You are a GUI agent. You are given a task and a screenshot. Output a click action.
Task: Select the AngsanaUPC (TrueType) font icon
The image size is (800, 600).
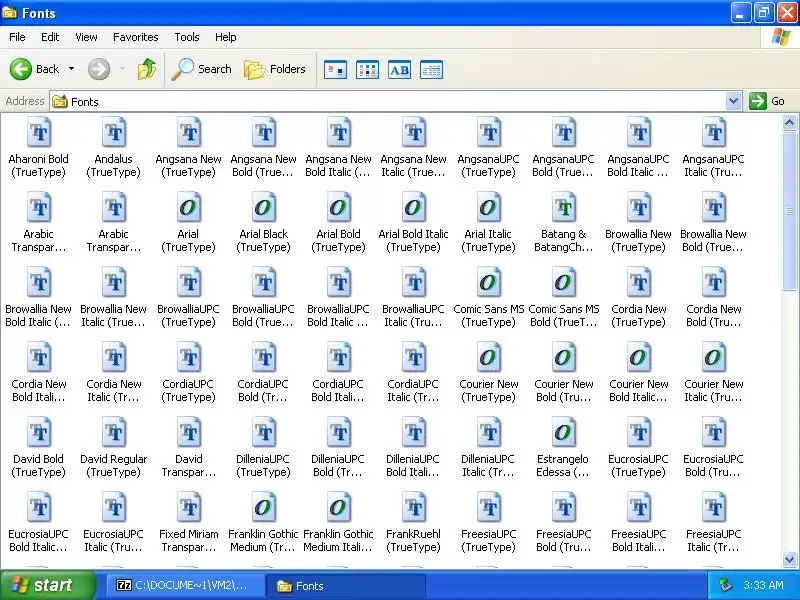[489, 133]
